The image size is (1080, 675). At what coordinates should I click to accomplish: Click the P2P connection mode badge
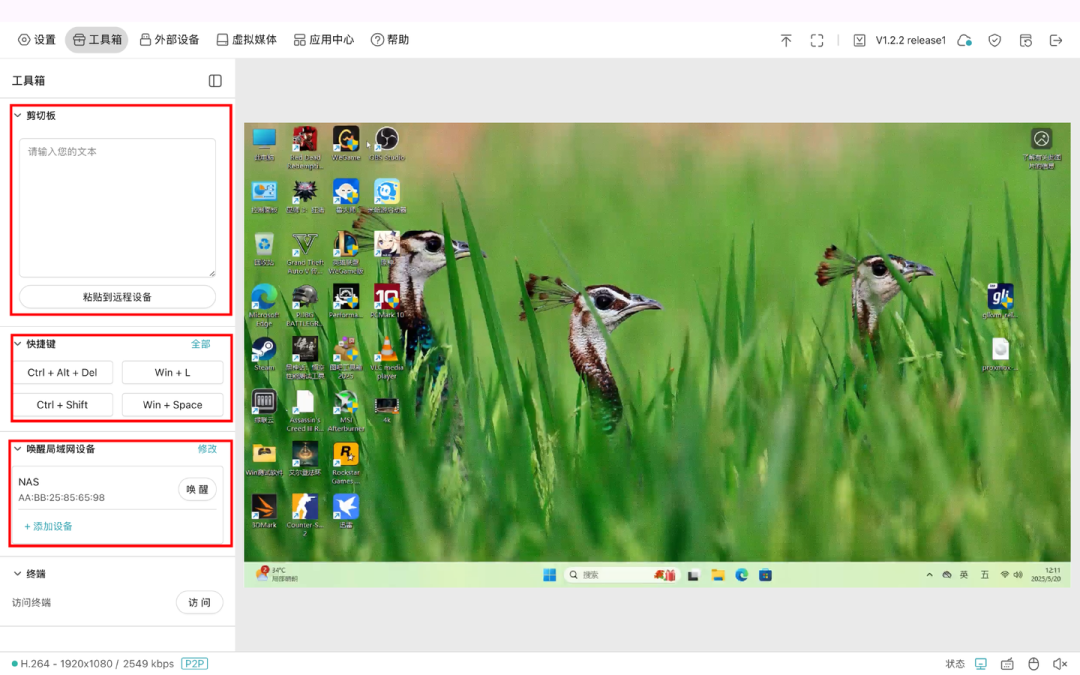tap(194, 663)
